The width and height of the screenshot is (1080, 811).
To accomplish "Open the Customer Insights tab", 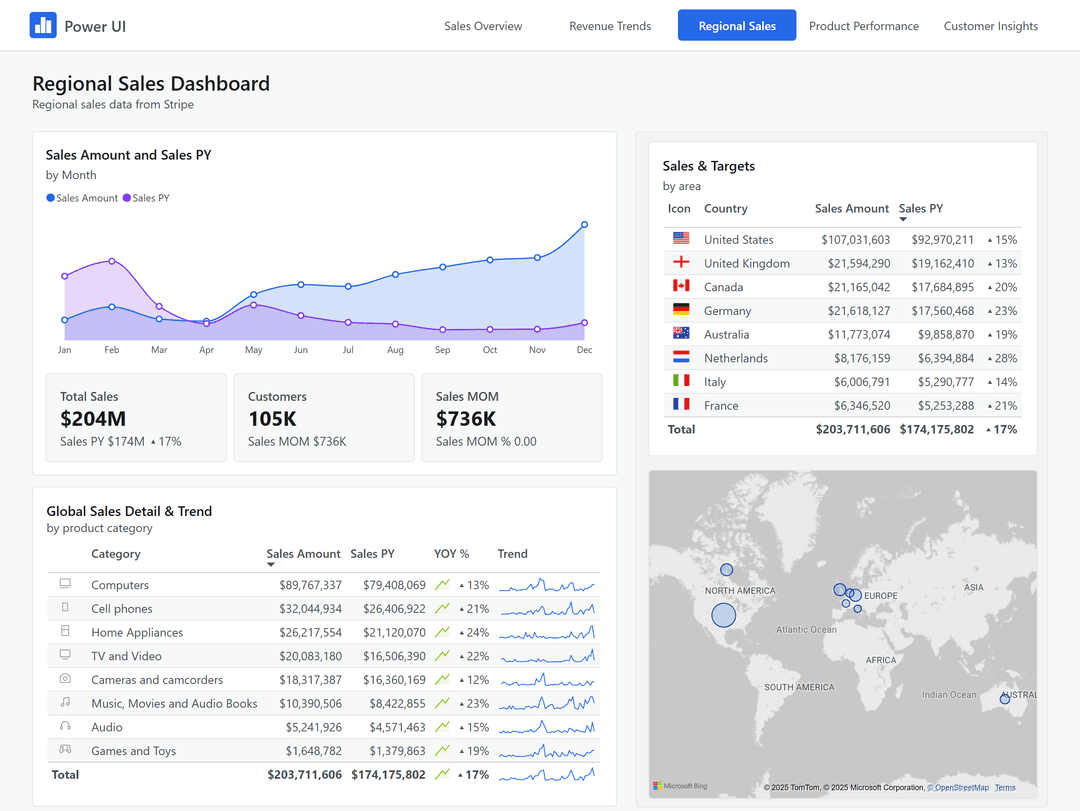I will click(991, 26).
